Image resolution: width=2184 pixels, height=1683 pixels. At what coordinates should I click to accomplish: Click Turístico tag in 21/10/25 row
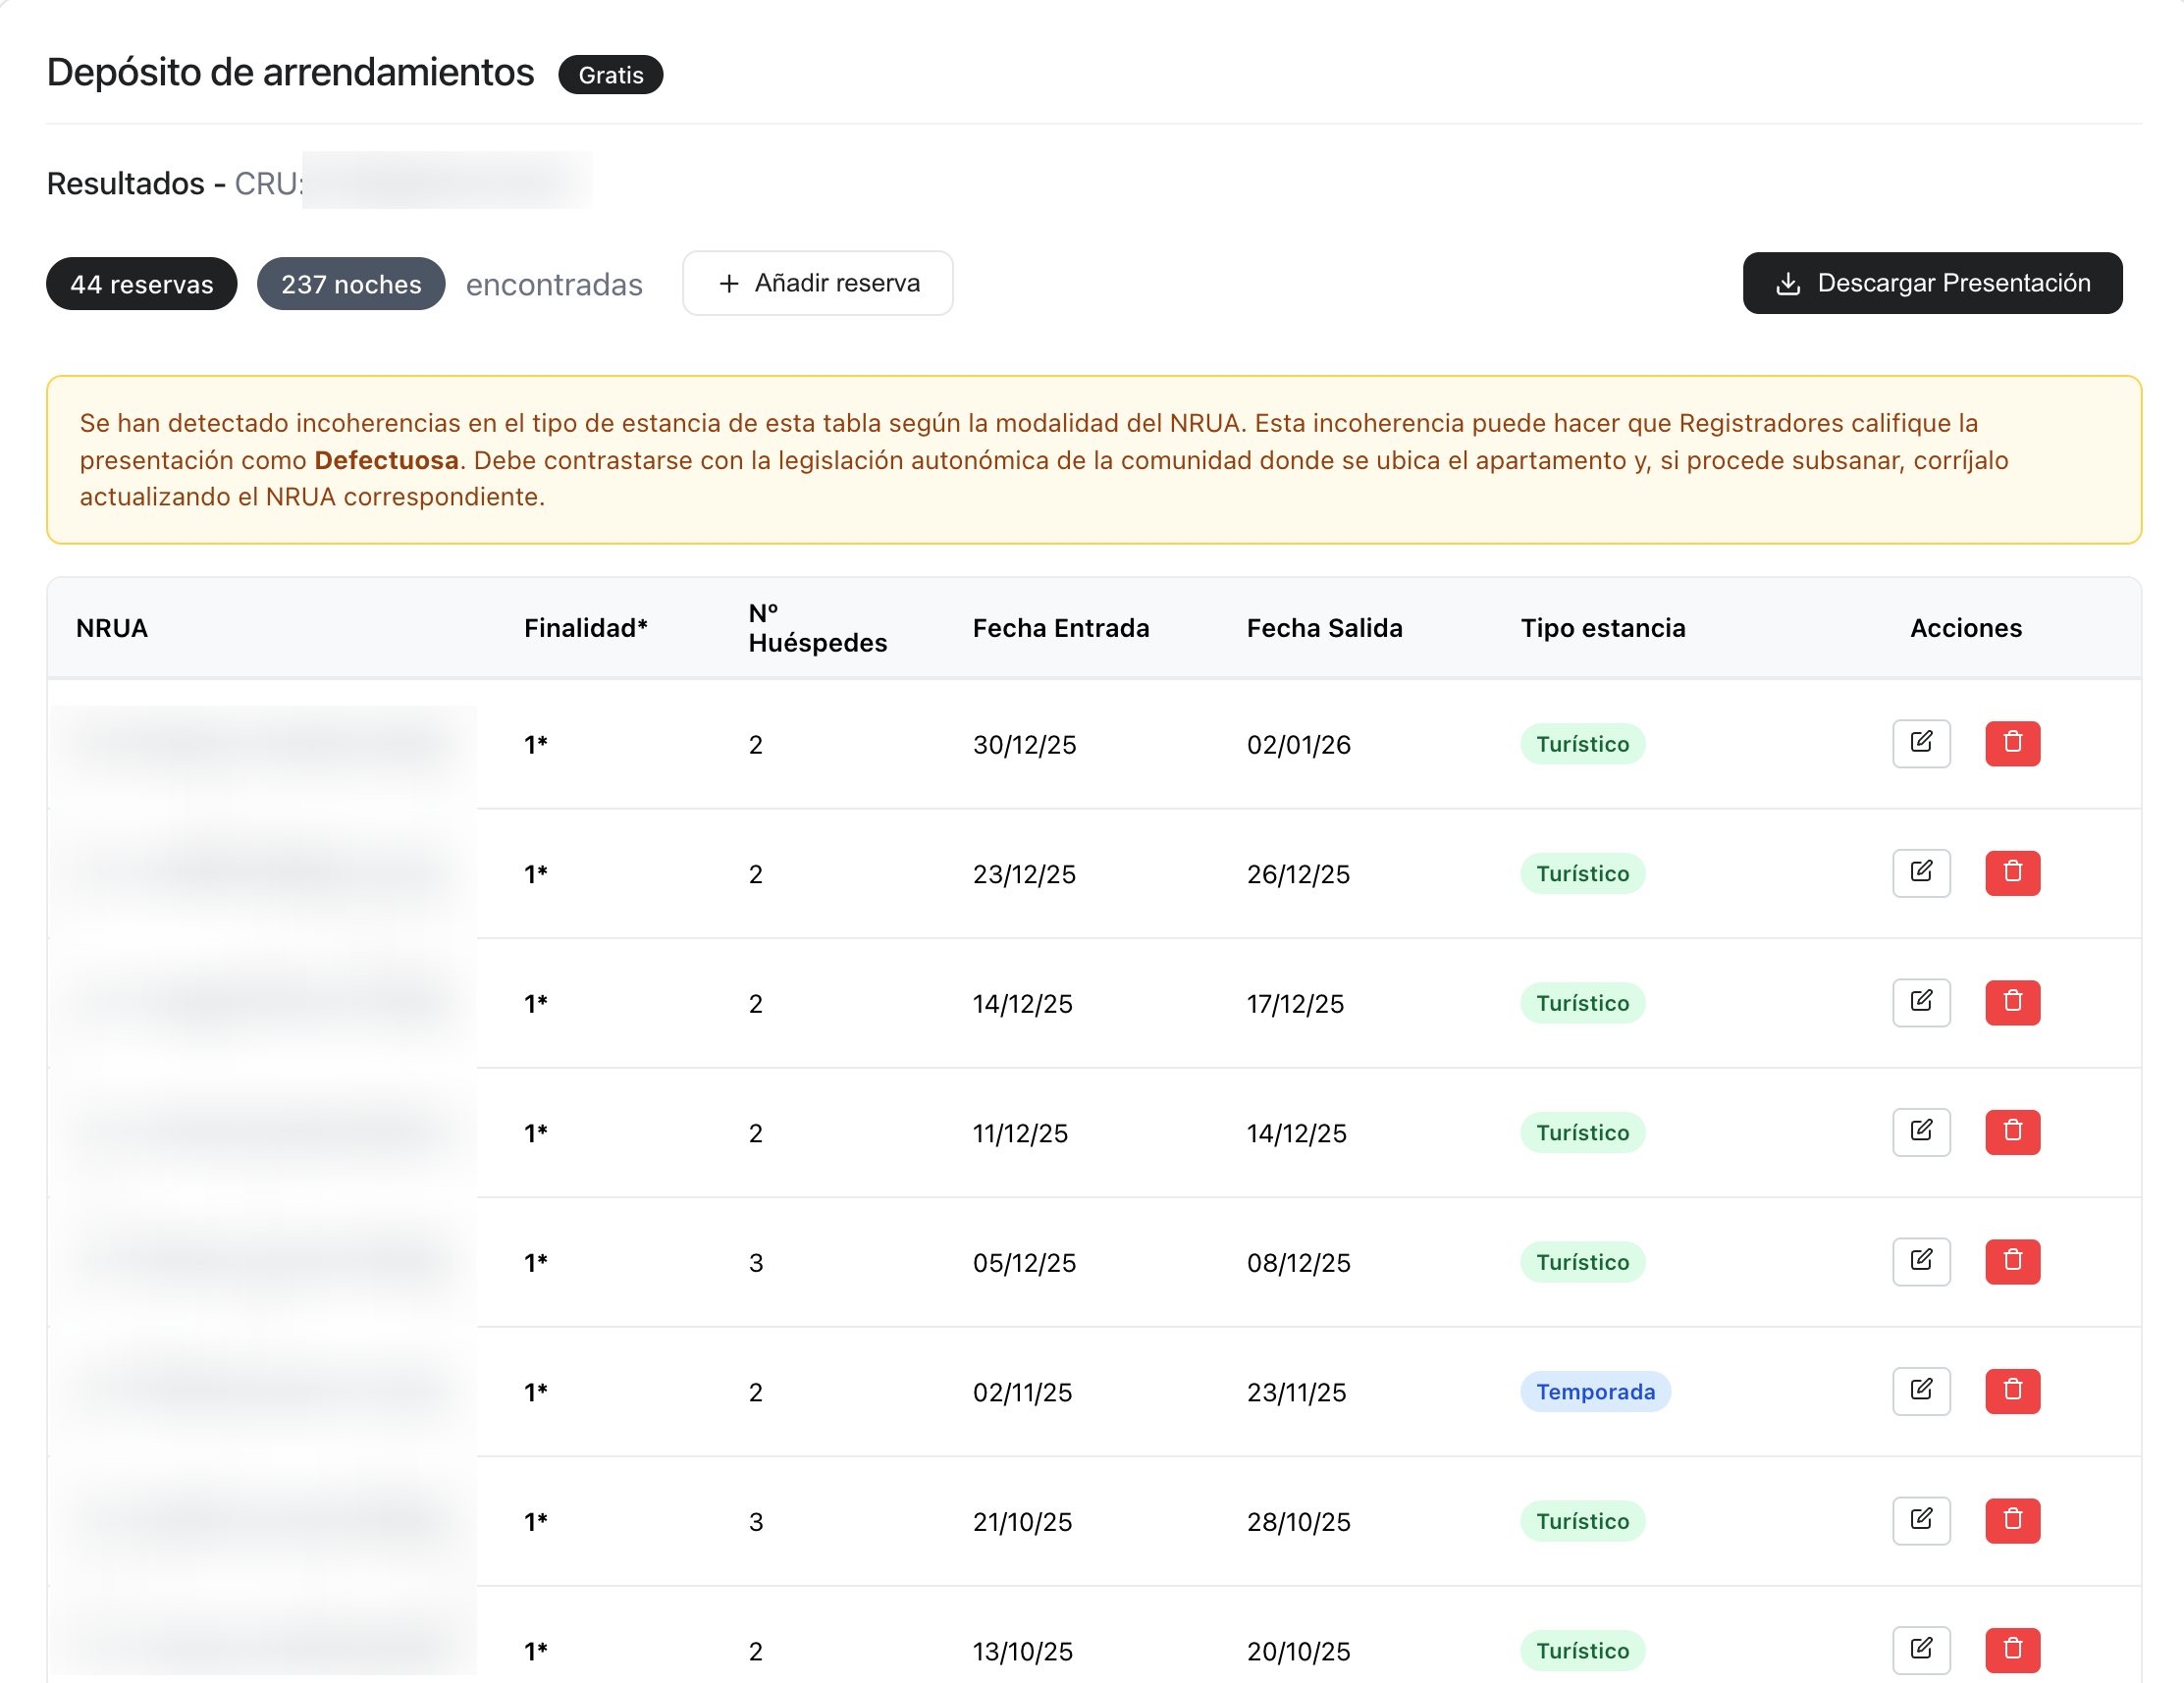(1583, 1521)
